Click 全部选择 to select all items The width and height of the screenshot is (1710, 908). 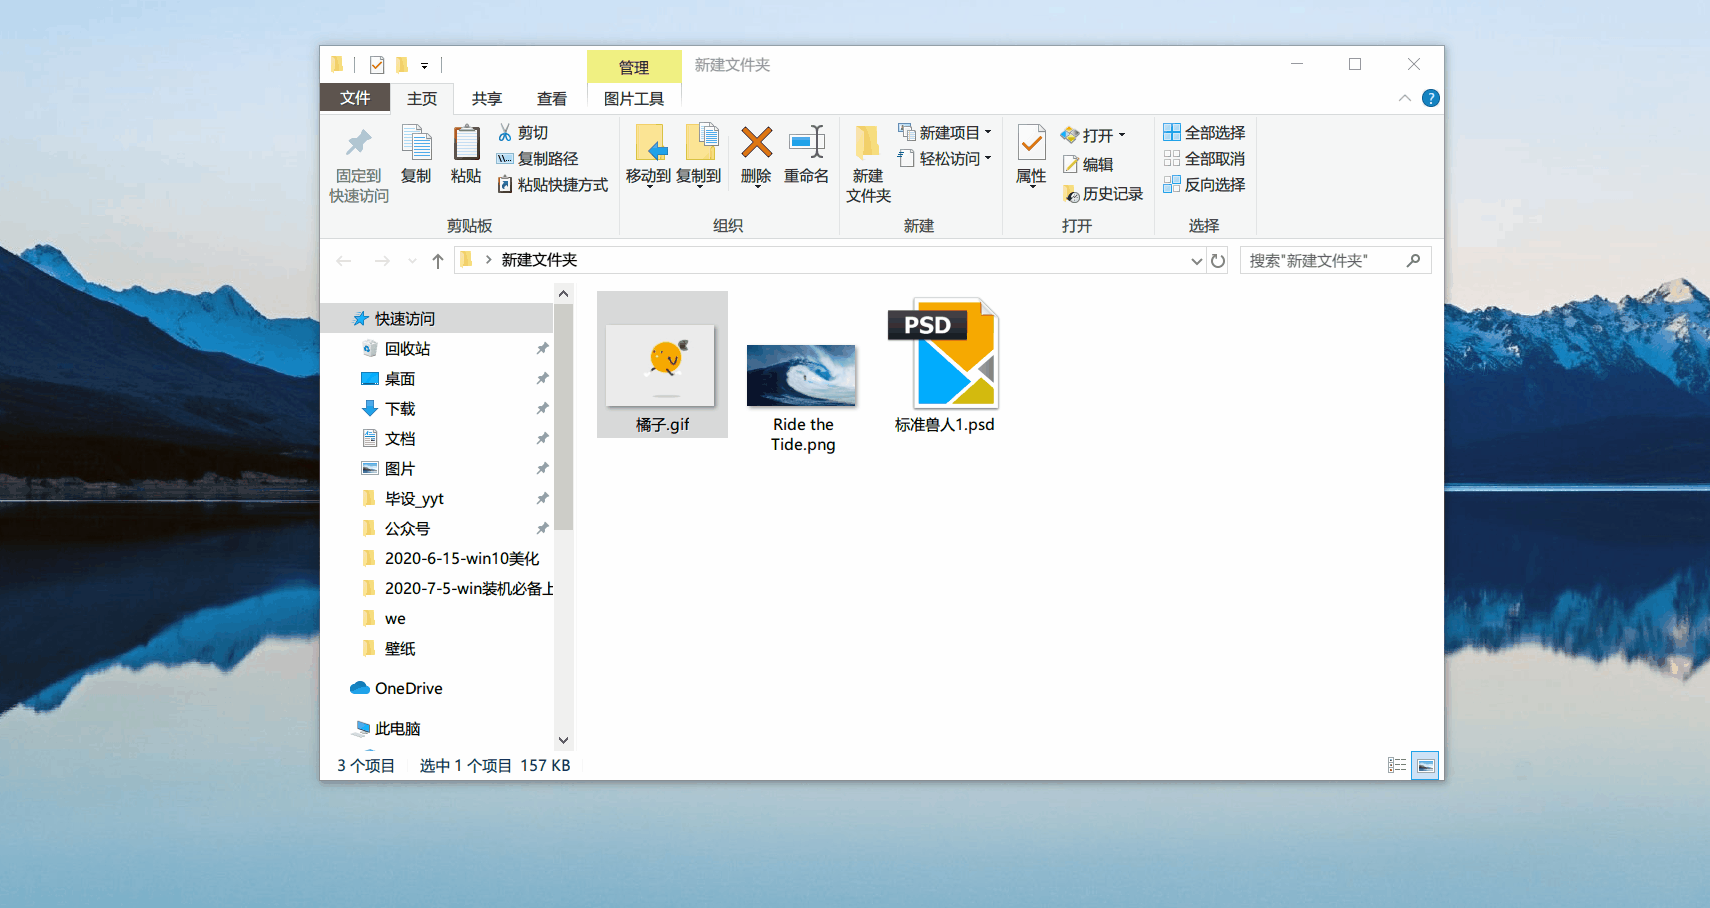click(x=1204, y=131)
